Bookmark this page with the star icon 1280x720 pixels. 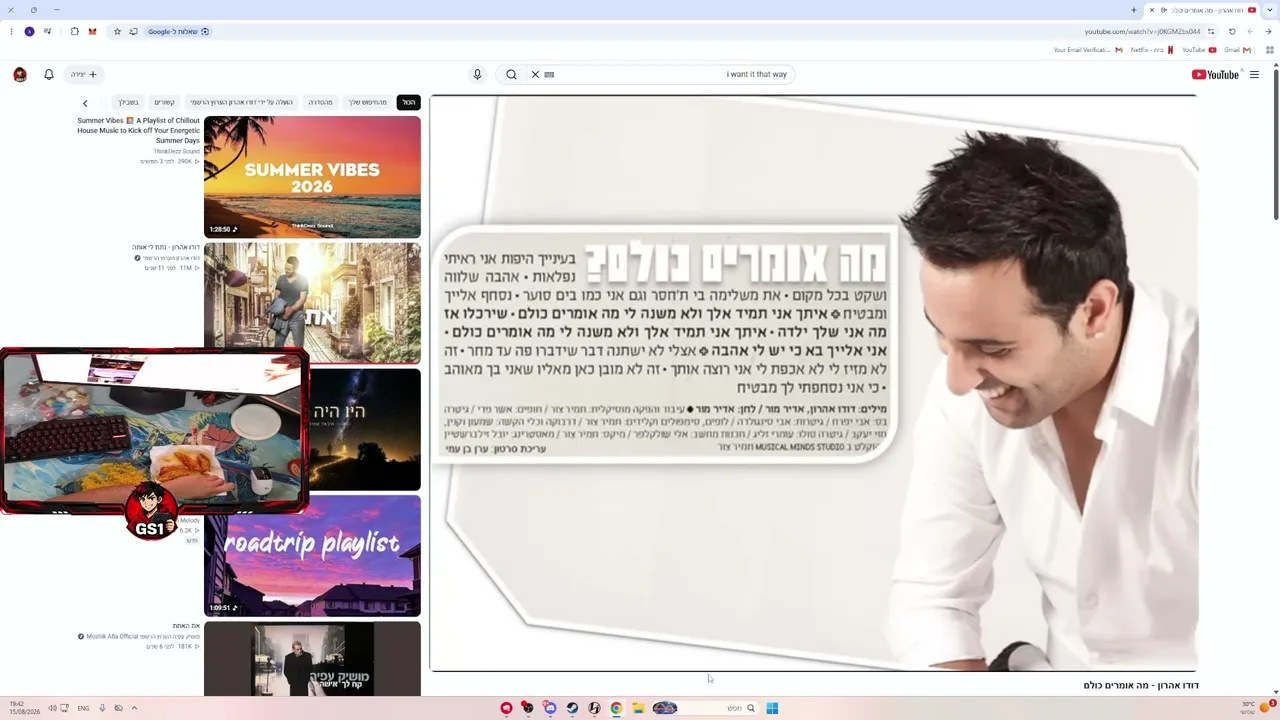point(117,31)
